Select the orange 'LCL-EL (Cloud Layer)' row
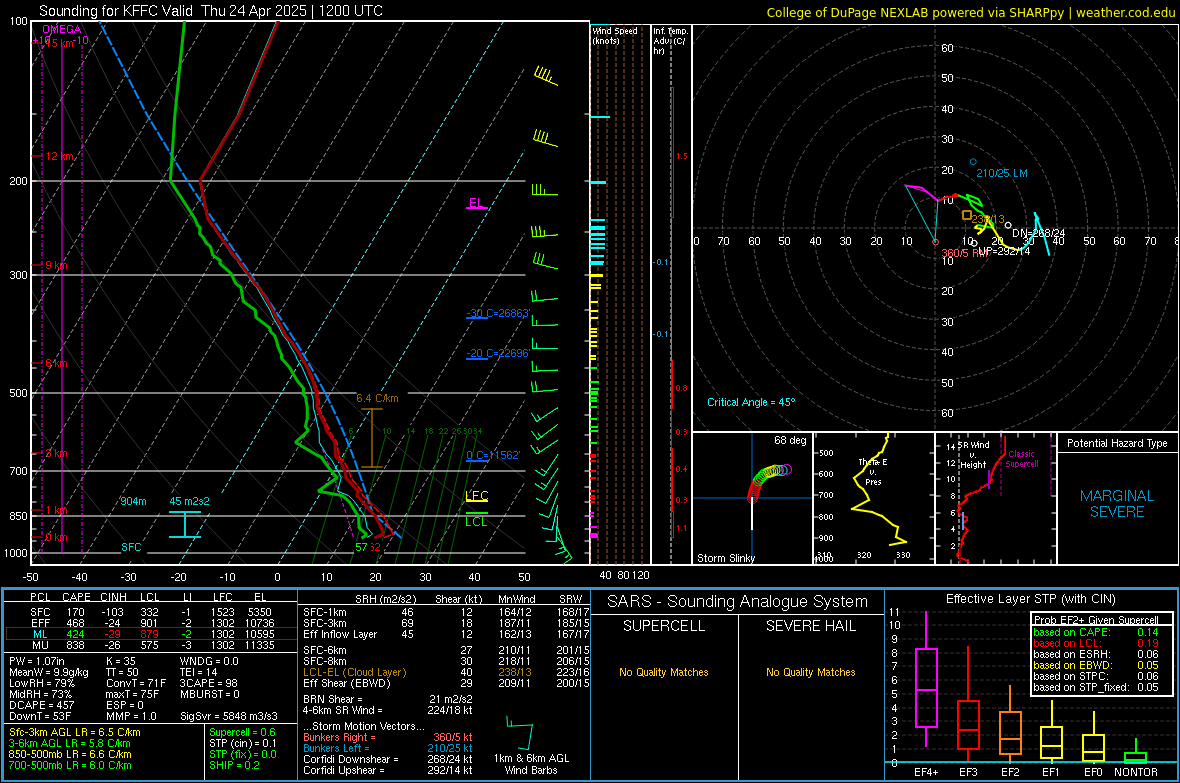This screenshot has width=1180, height=783. [x=446, y=672]
